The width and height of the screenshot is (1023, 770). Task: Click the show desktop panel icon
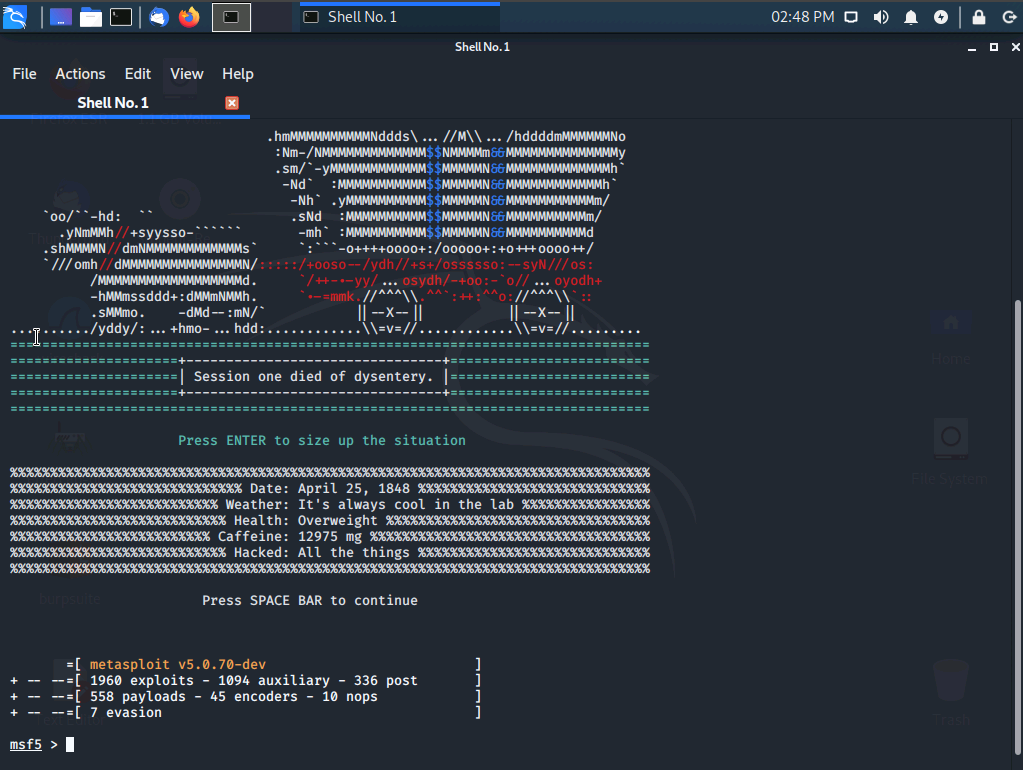(61, 17)
